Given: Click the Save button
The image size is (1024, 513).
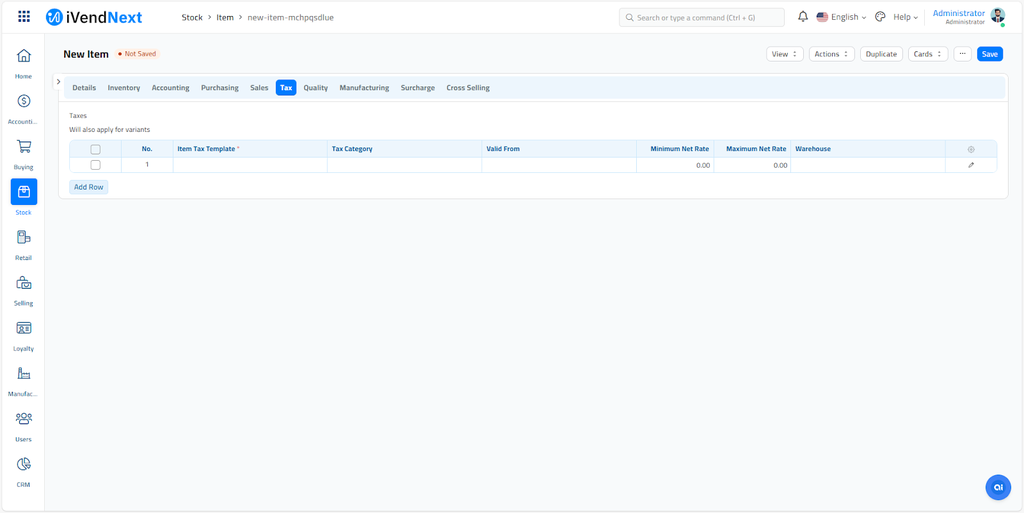Looking at the screenshot, I should pyautogui.click(x=989, y=54).
